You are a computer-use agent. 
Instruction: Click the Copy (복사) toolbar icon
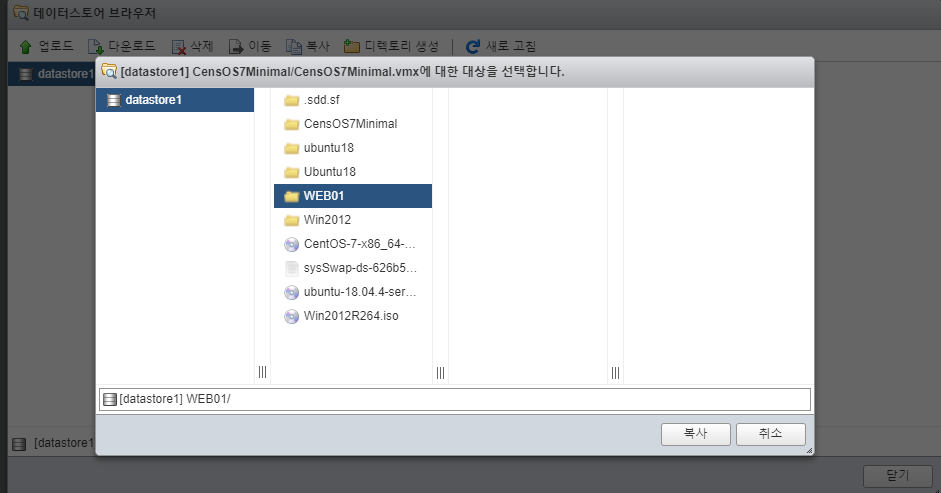(293, 46)
